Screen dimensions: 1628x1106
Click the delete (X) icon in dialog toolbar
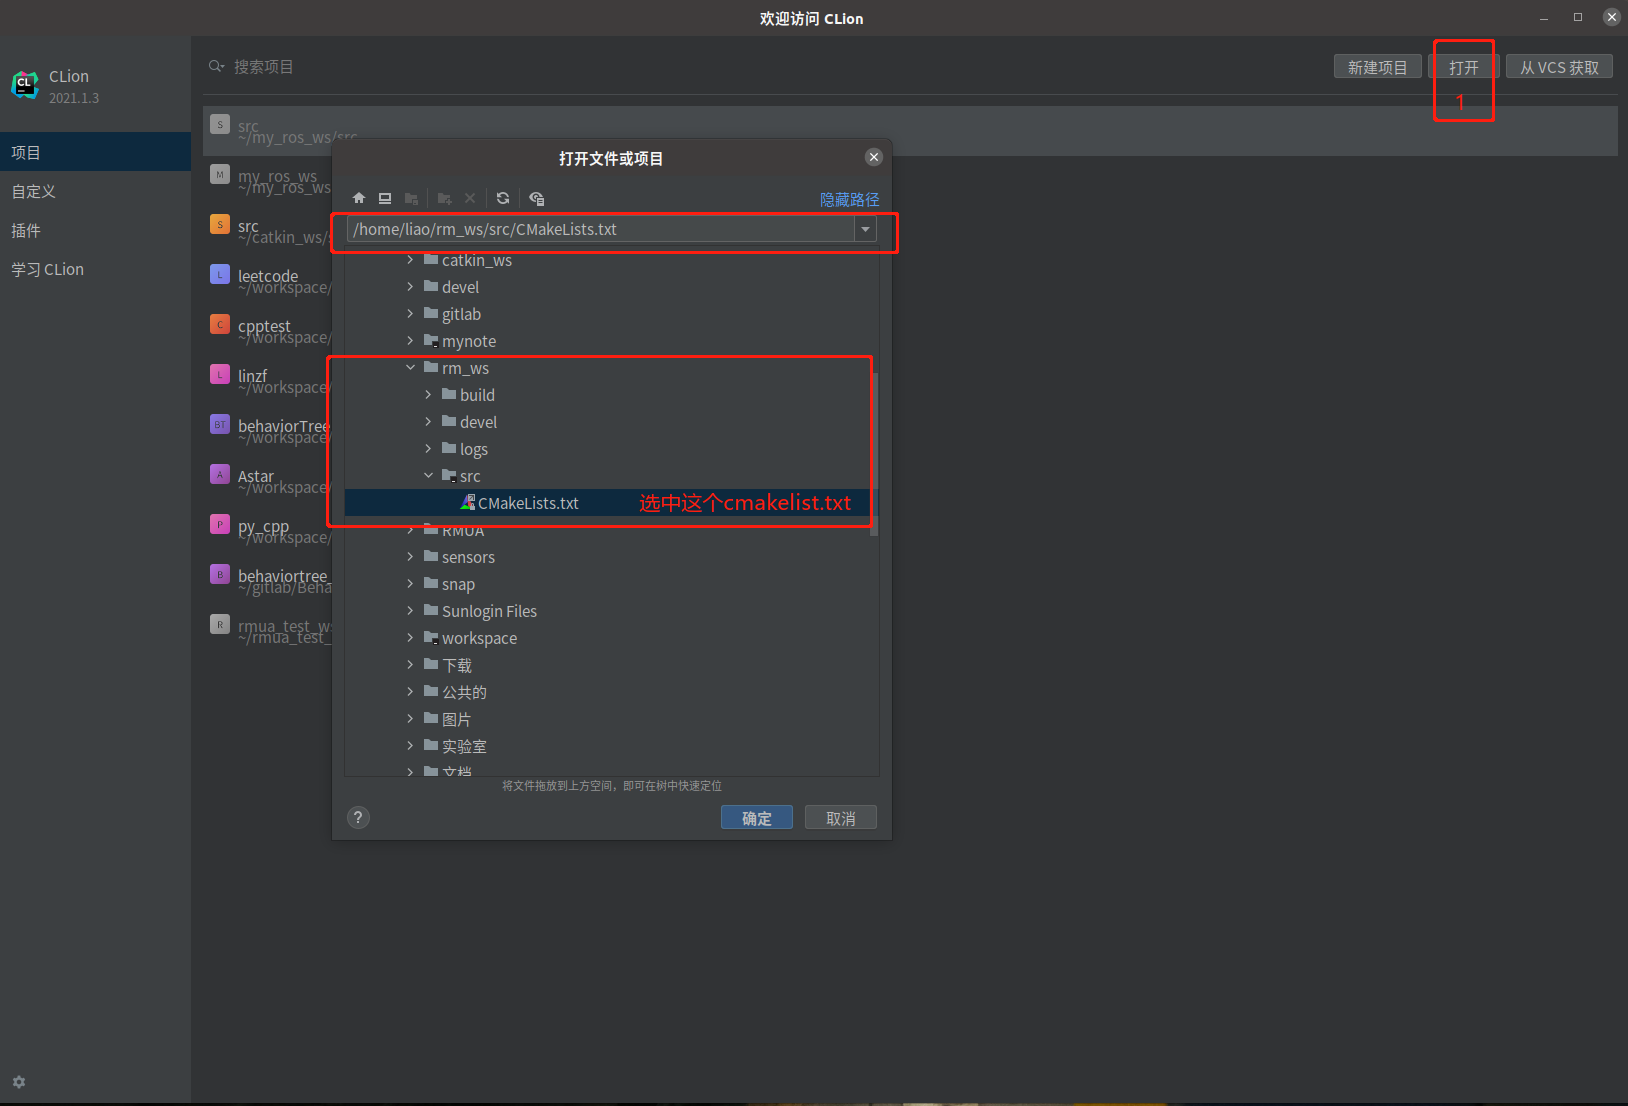click(470, 198)
